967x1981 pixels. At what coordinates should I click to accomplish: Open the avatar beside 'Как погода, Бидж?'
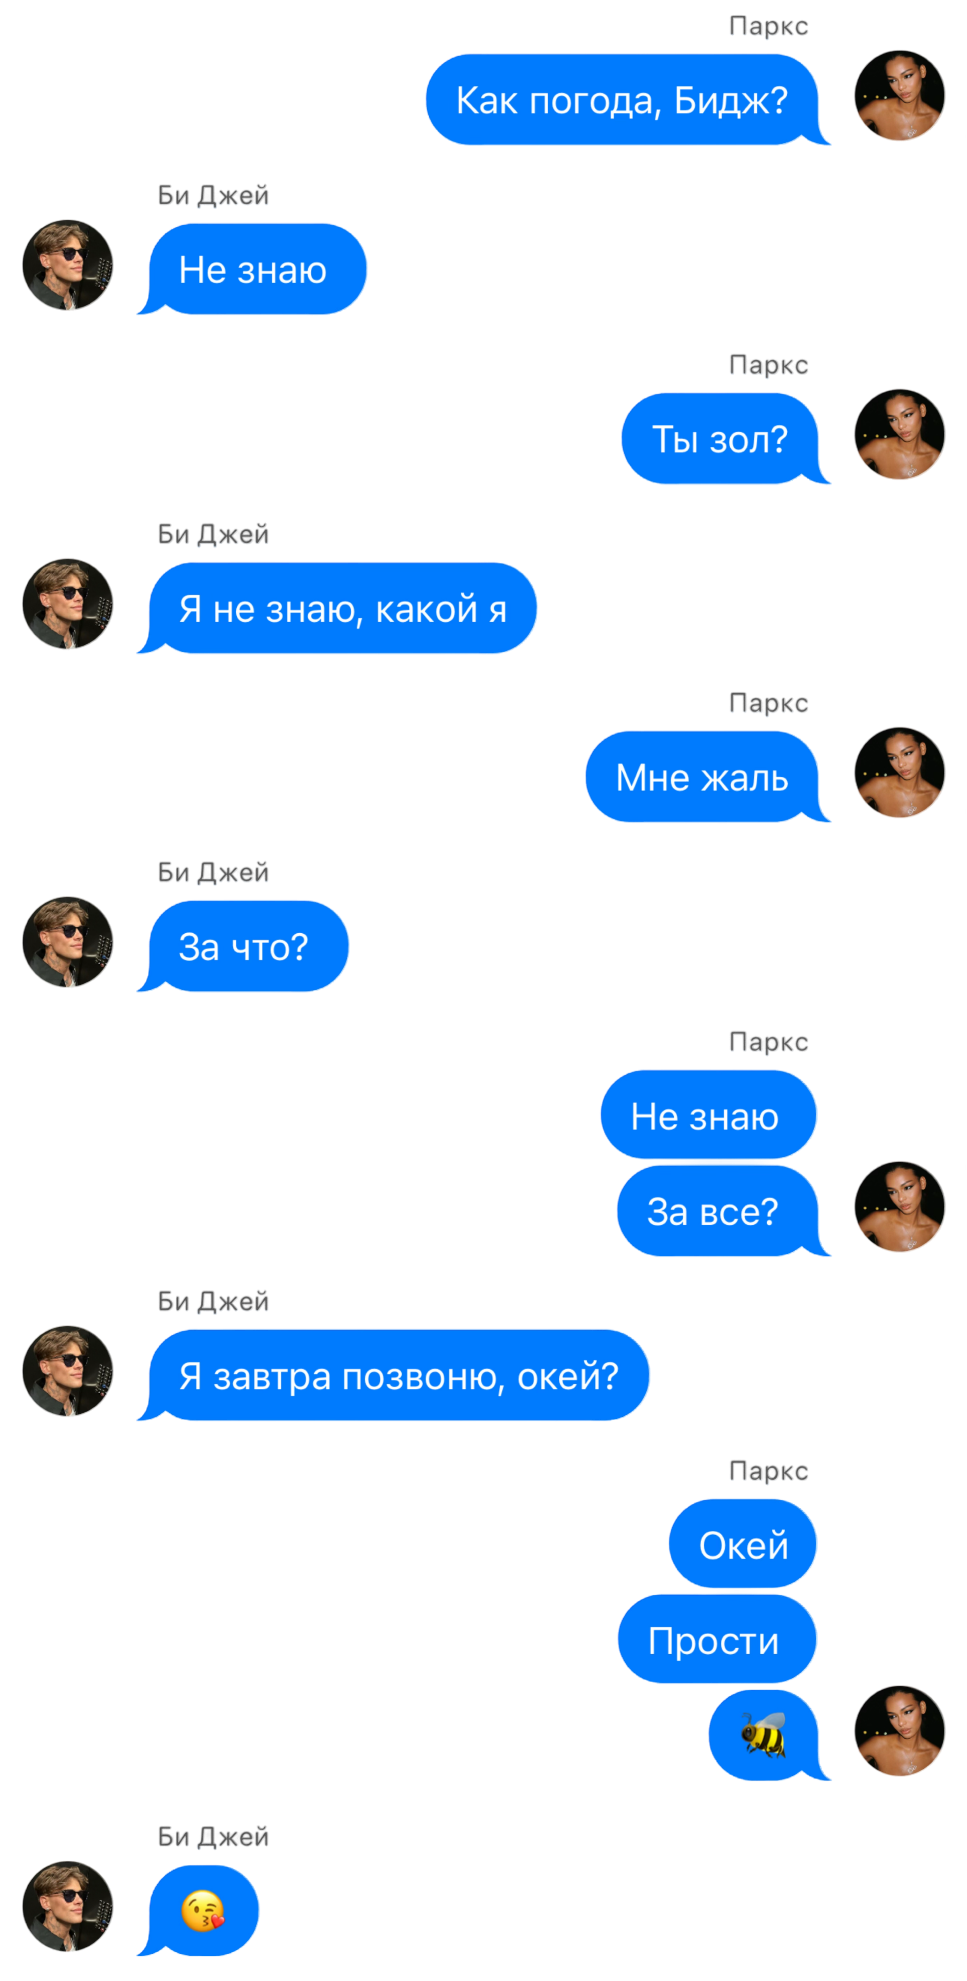(x=900, y=95)
